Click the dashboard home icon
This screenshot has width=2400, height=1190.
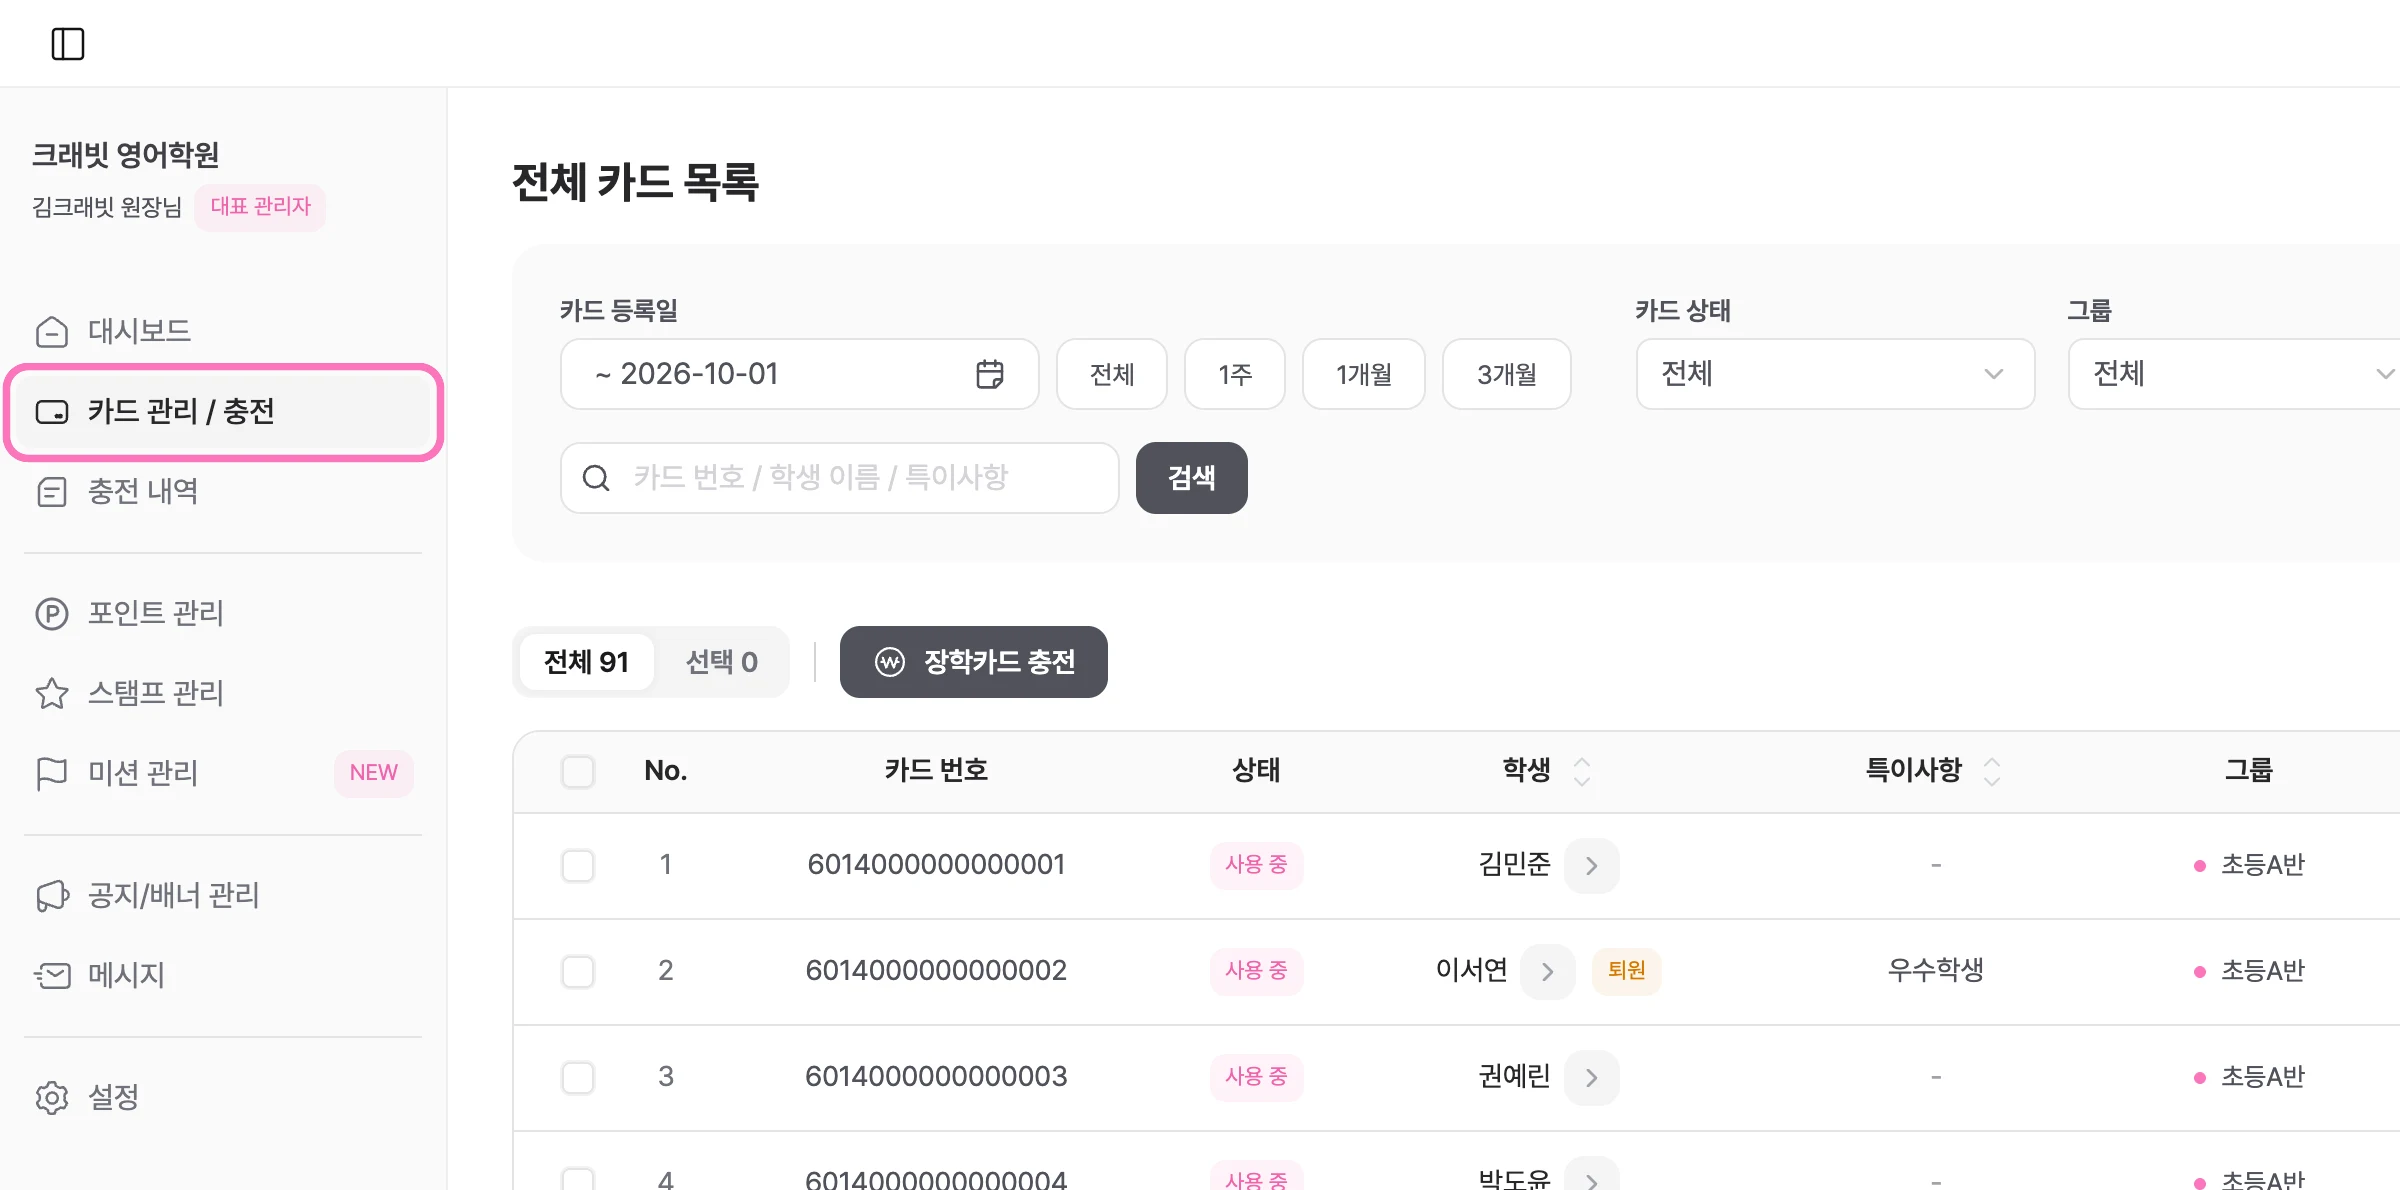pos(52,331)
